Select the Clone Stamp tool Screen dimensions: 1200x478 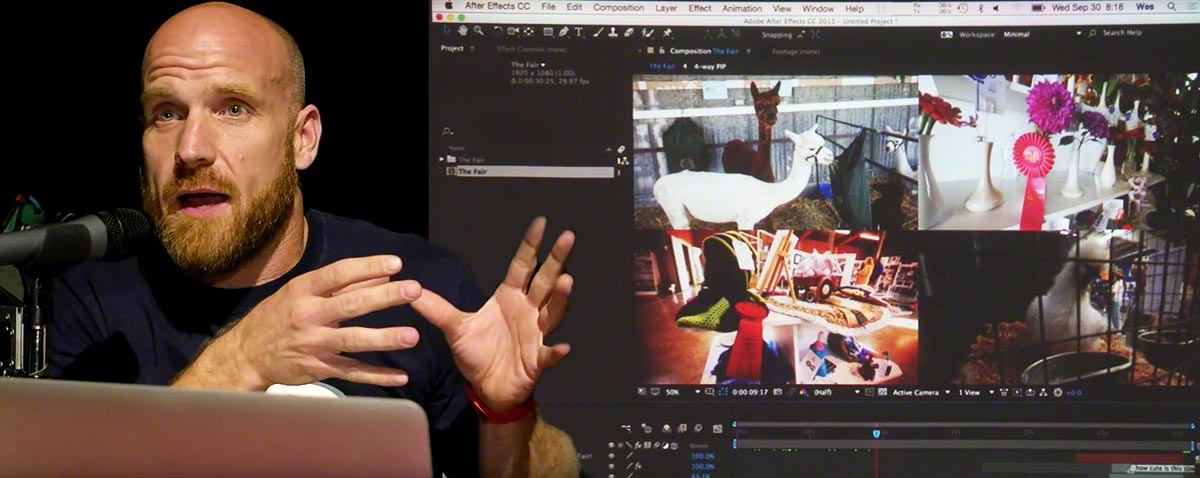[x=613, y=32]
